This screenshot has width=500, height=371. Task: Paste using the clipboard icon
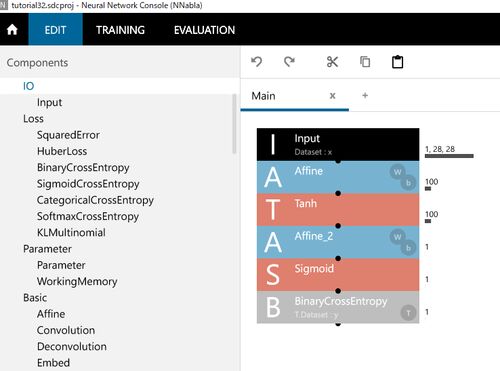(397, 62)
